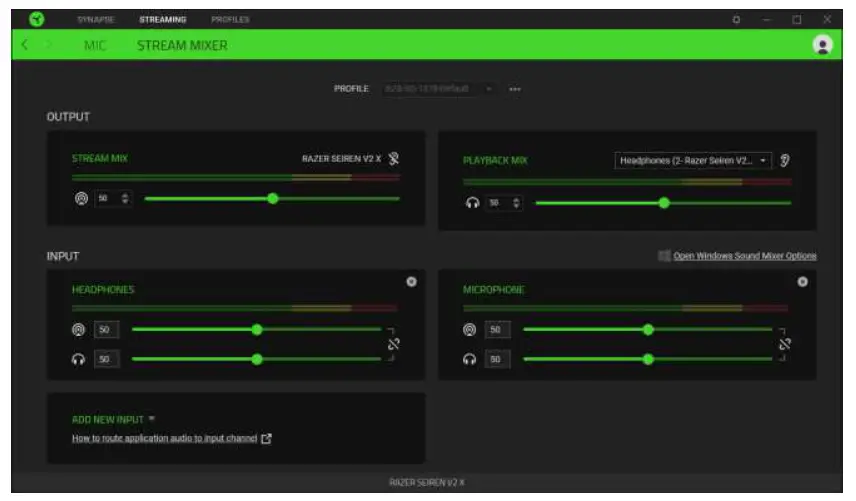Open profile options ellipsis menu
Viewport: 856px width, 501px height.
click(515, 89)
